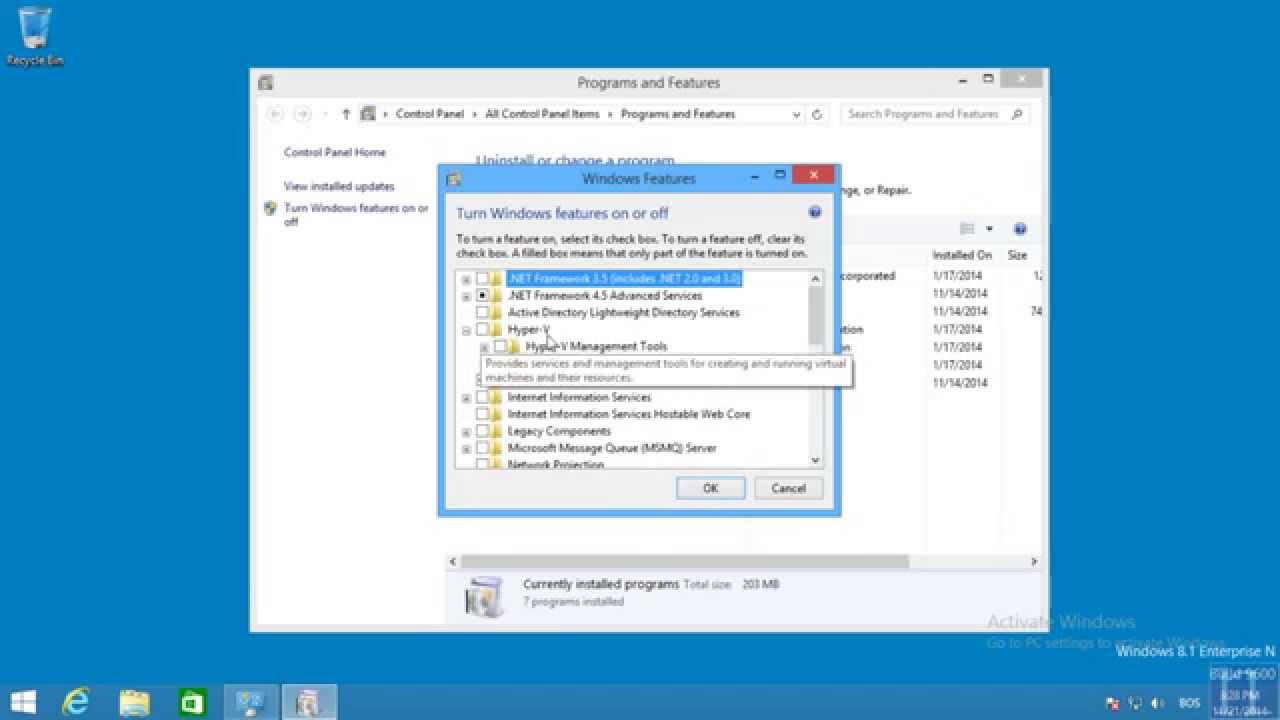Click the help icon in Windows Features dialog

(814, 212)
